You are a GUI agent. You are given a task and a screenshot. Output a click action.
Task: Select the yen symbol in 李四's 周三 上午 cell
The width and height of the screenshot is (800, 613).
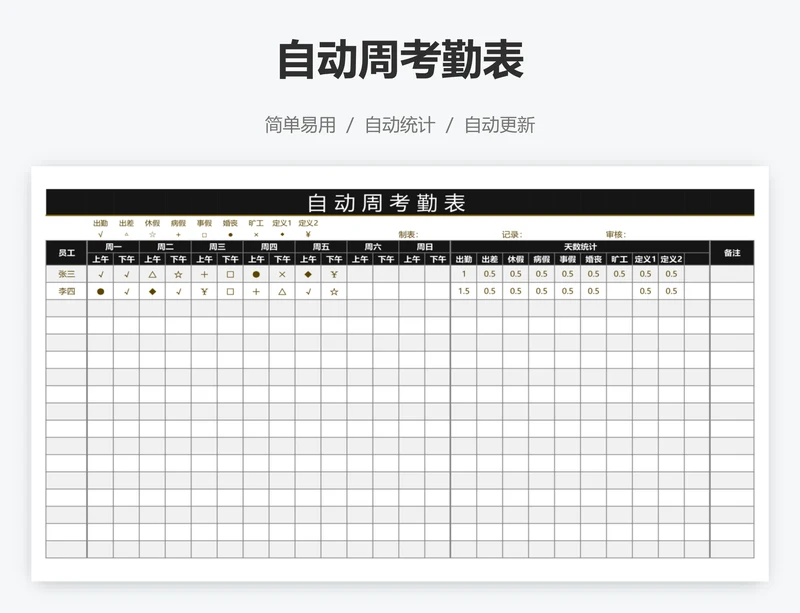pos(204,291)
